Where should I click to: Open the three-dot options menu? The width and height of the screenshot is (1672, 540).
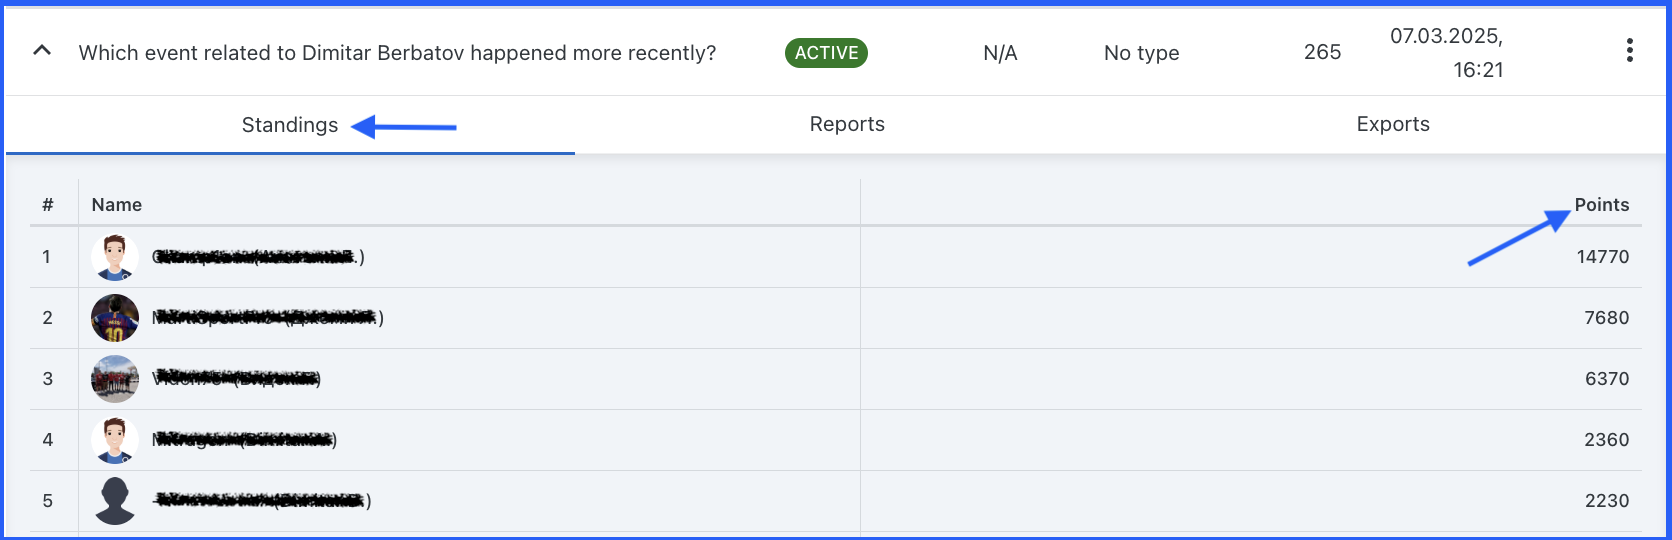[x=1629, y=51]
